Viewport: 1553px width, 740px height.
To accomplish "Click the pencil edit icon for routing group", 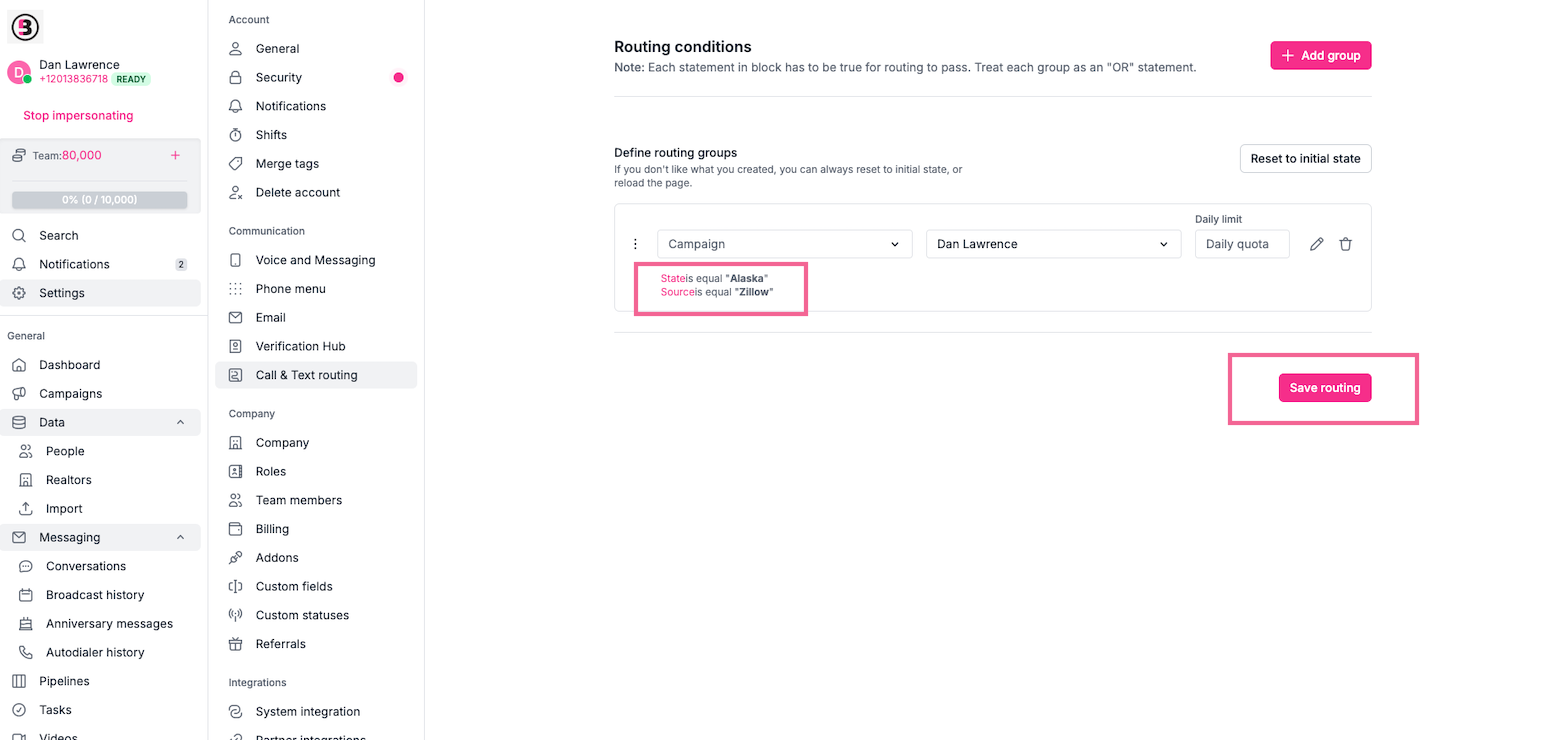I will point(1316,243).
